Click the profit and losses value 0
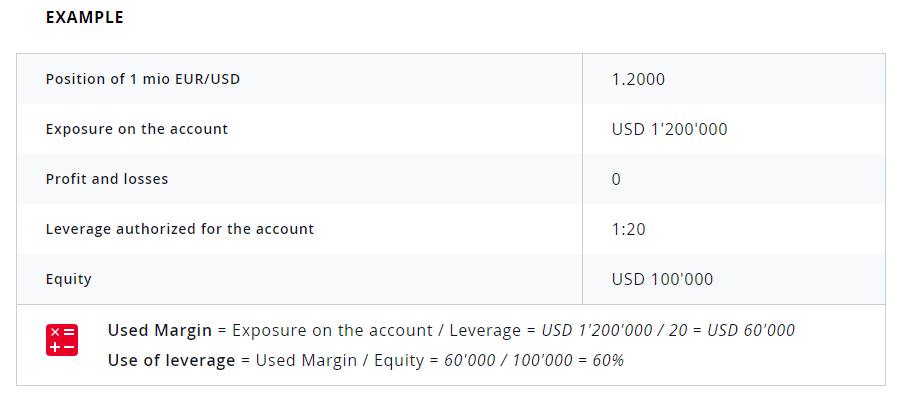 pyautogui.click(x=616, y=179)
